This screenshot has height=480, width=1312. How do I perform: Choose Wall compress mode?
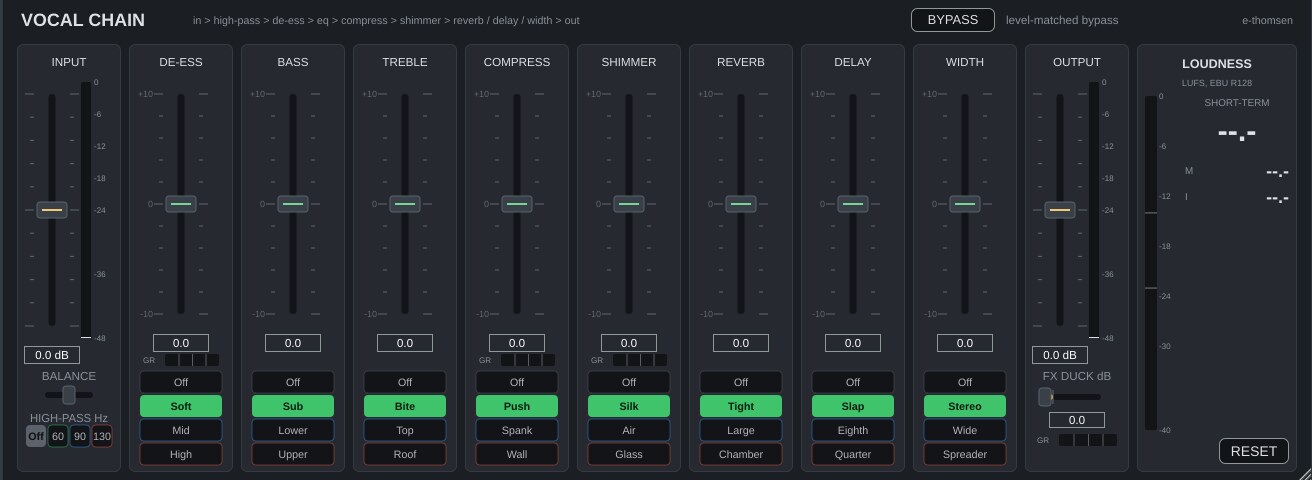(x=517, y=454)
